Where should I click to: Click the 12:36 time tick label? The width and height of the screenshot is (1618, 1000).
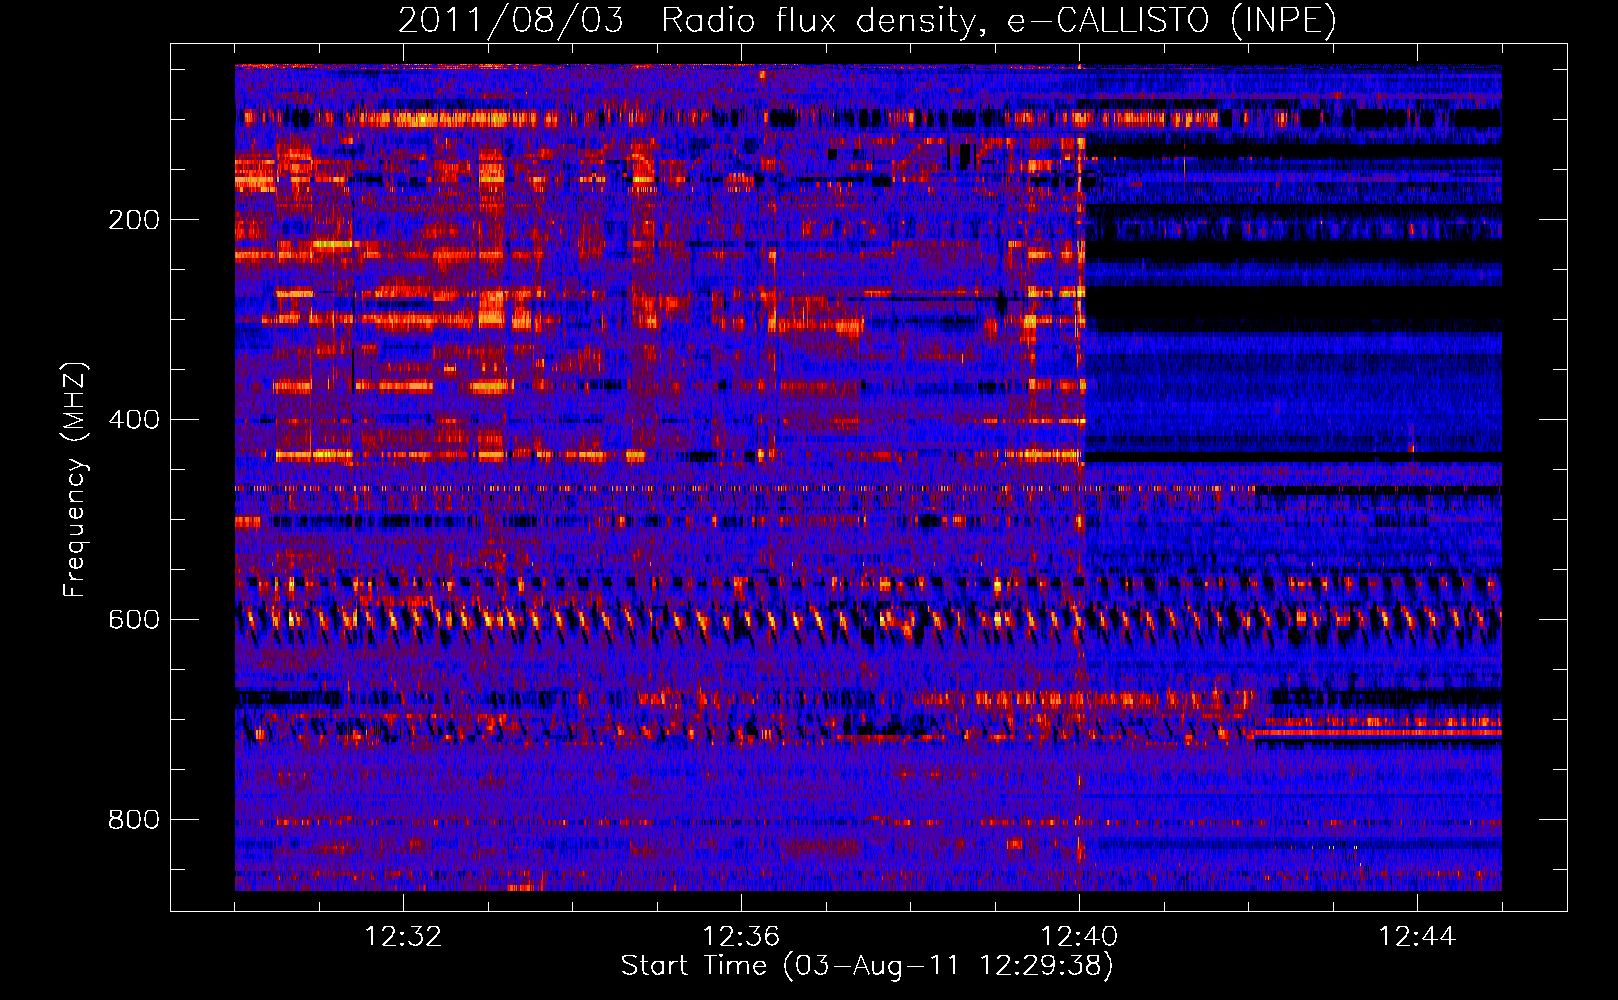point(741,937)
